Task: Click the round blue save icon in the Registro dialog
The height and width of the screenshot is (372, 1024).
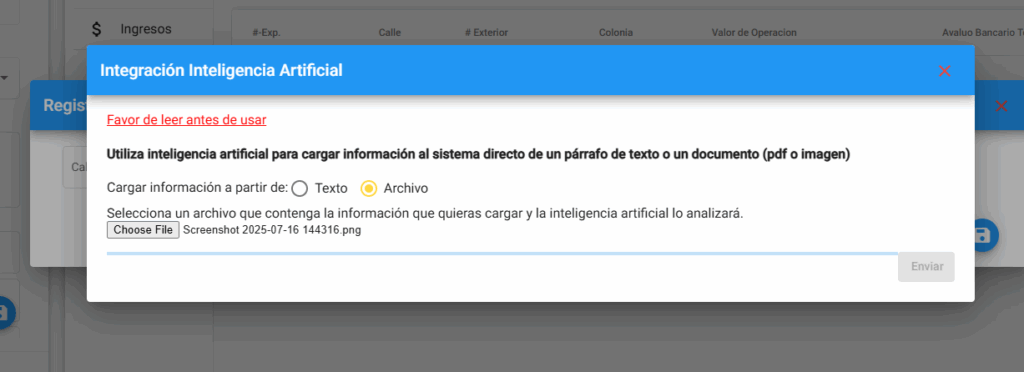Action: point(986,236)
